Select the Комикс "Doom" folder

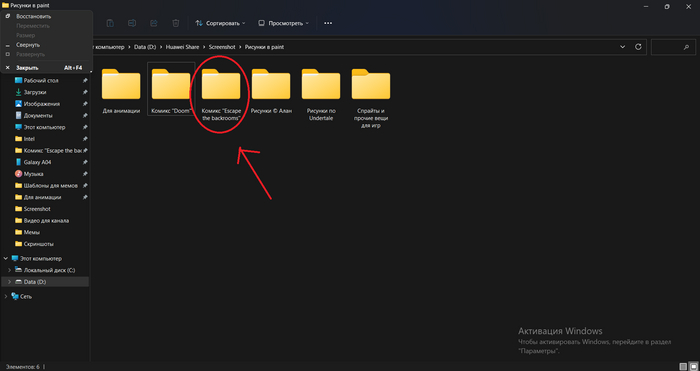point(171,88)
